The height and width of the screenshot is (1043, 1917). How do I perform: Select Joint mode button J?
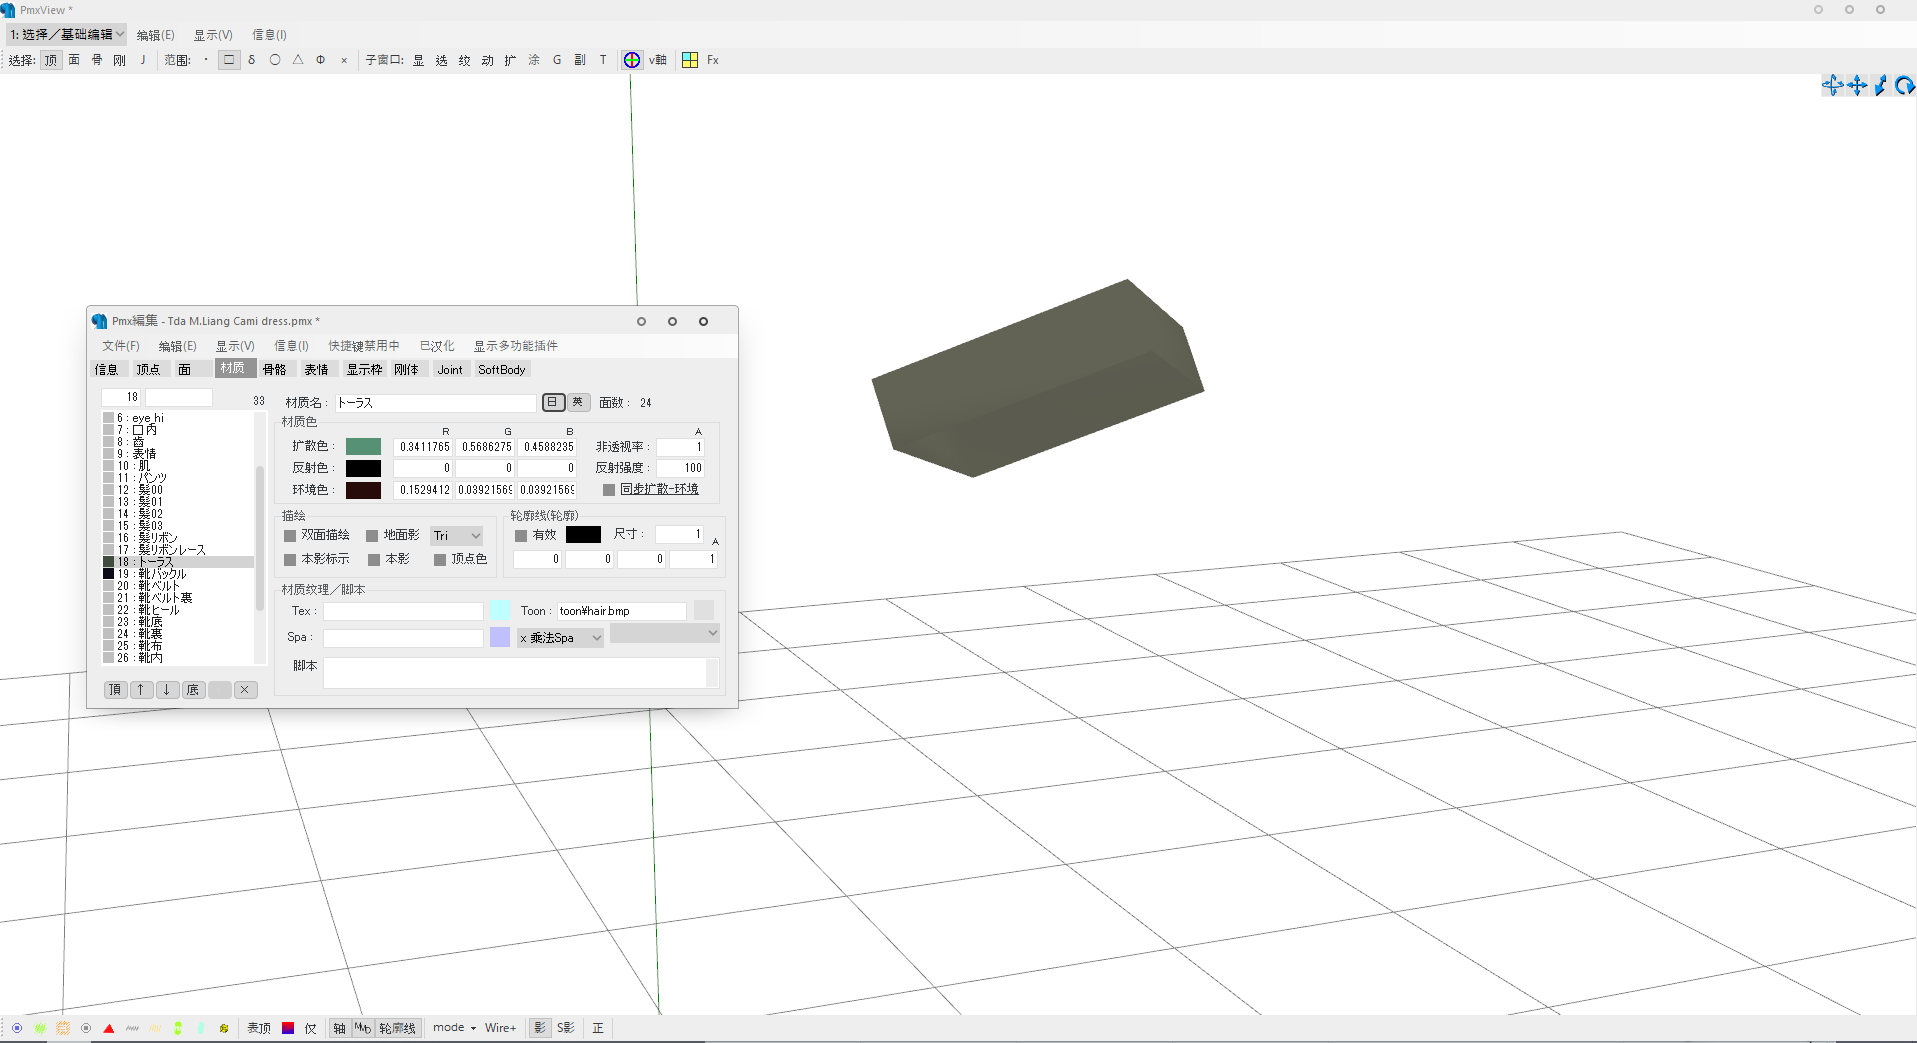pos(143,60)
